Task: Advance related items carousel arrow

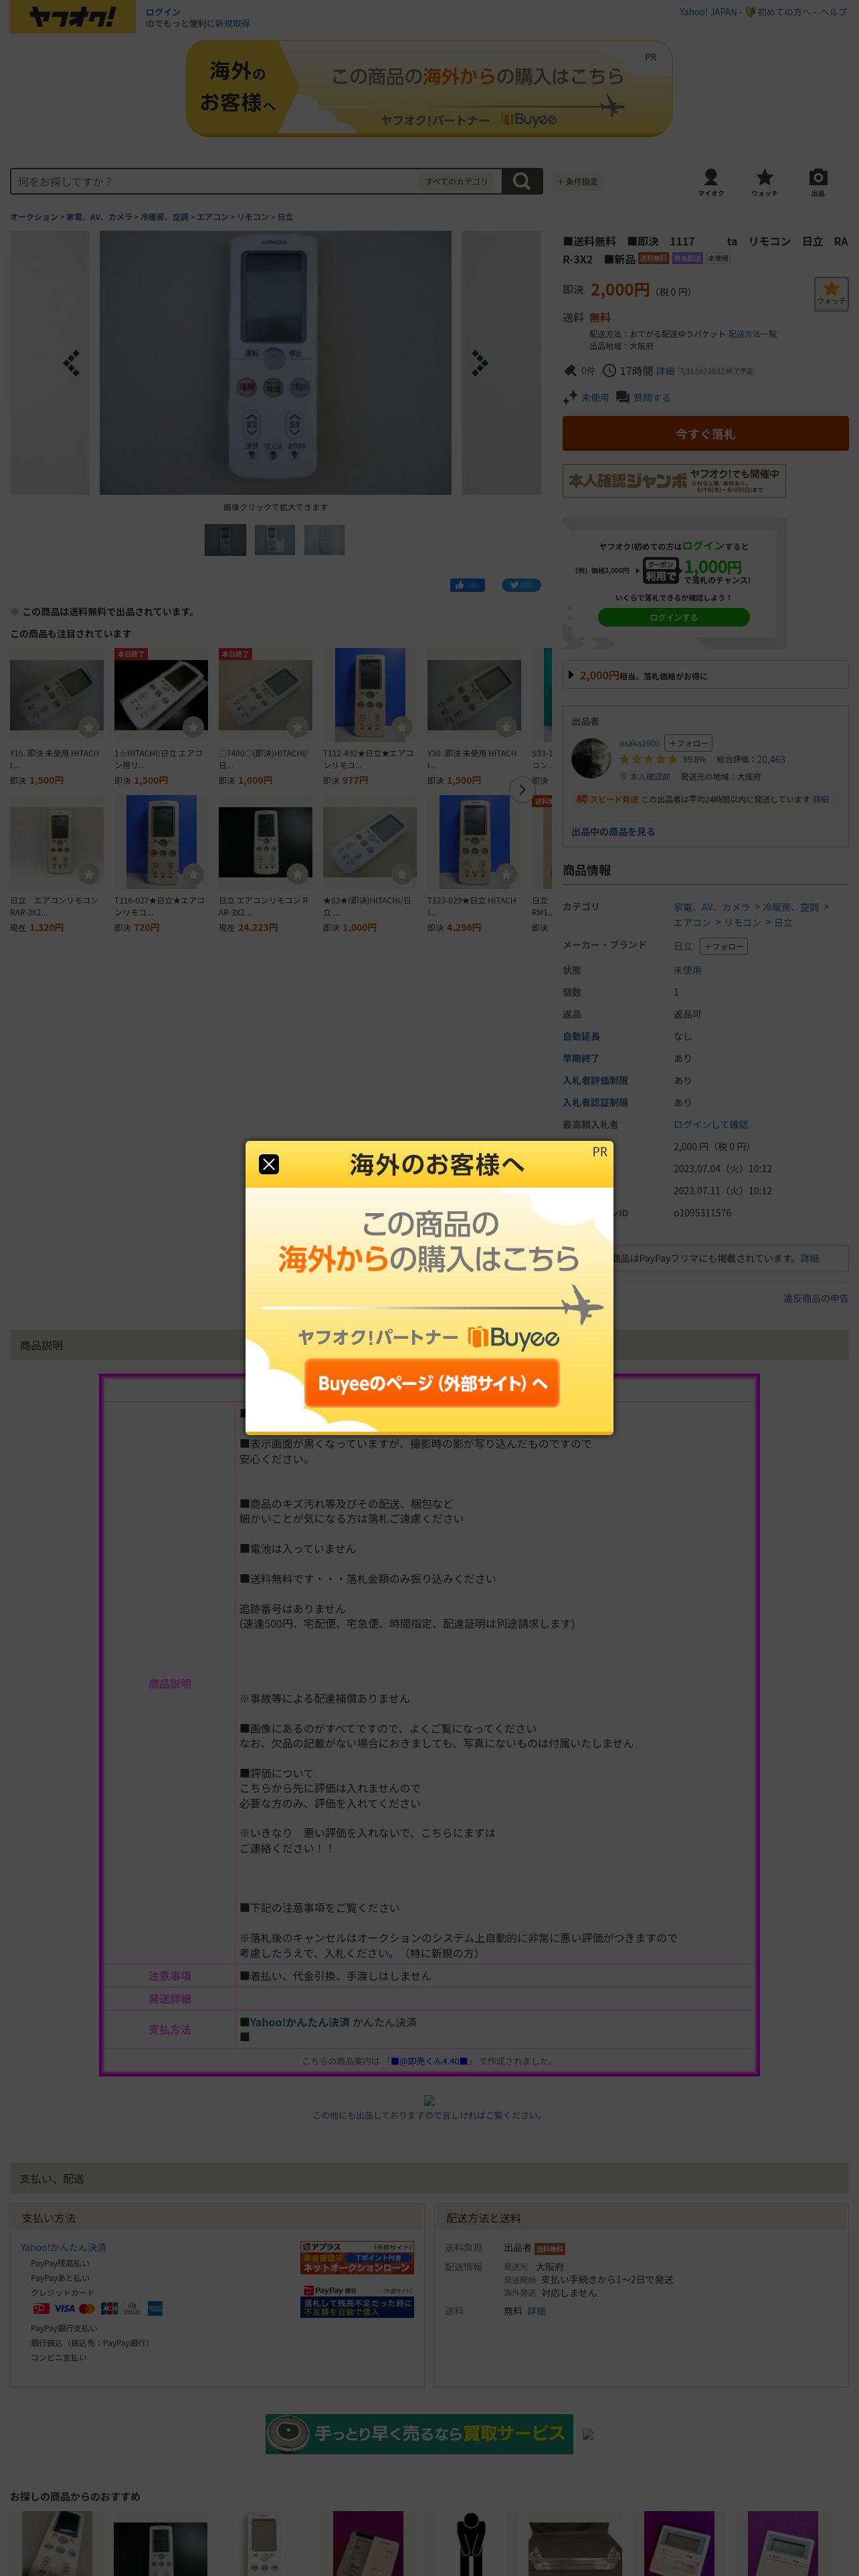Action: pyautogui.click(x=521, y=789)
